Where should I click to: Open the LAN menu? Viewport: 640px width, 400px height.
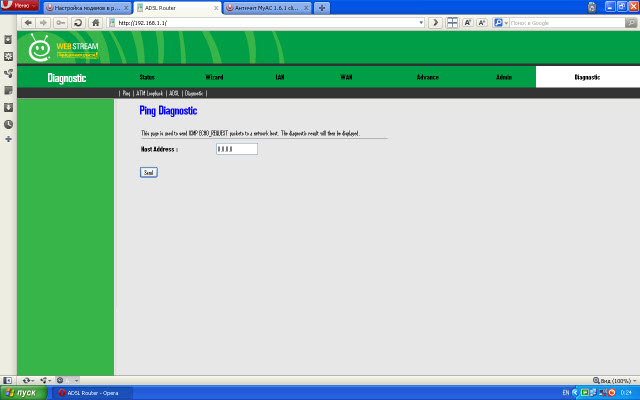coord(280,77)
